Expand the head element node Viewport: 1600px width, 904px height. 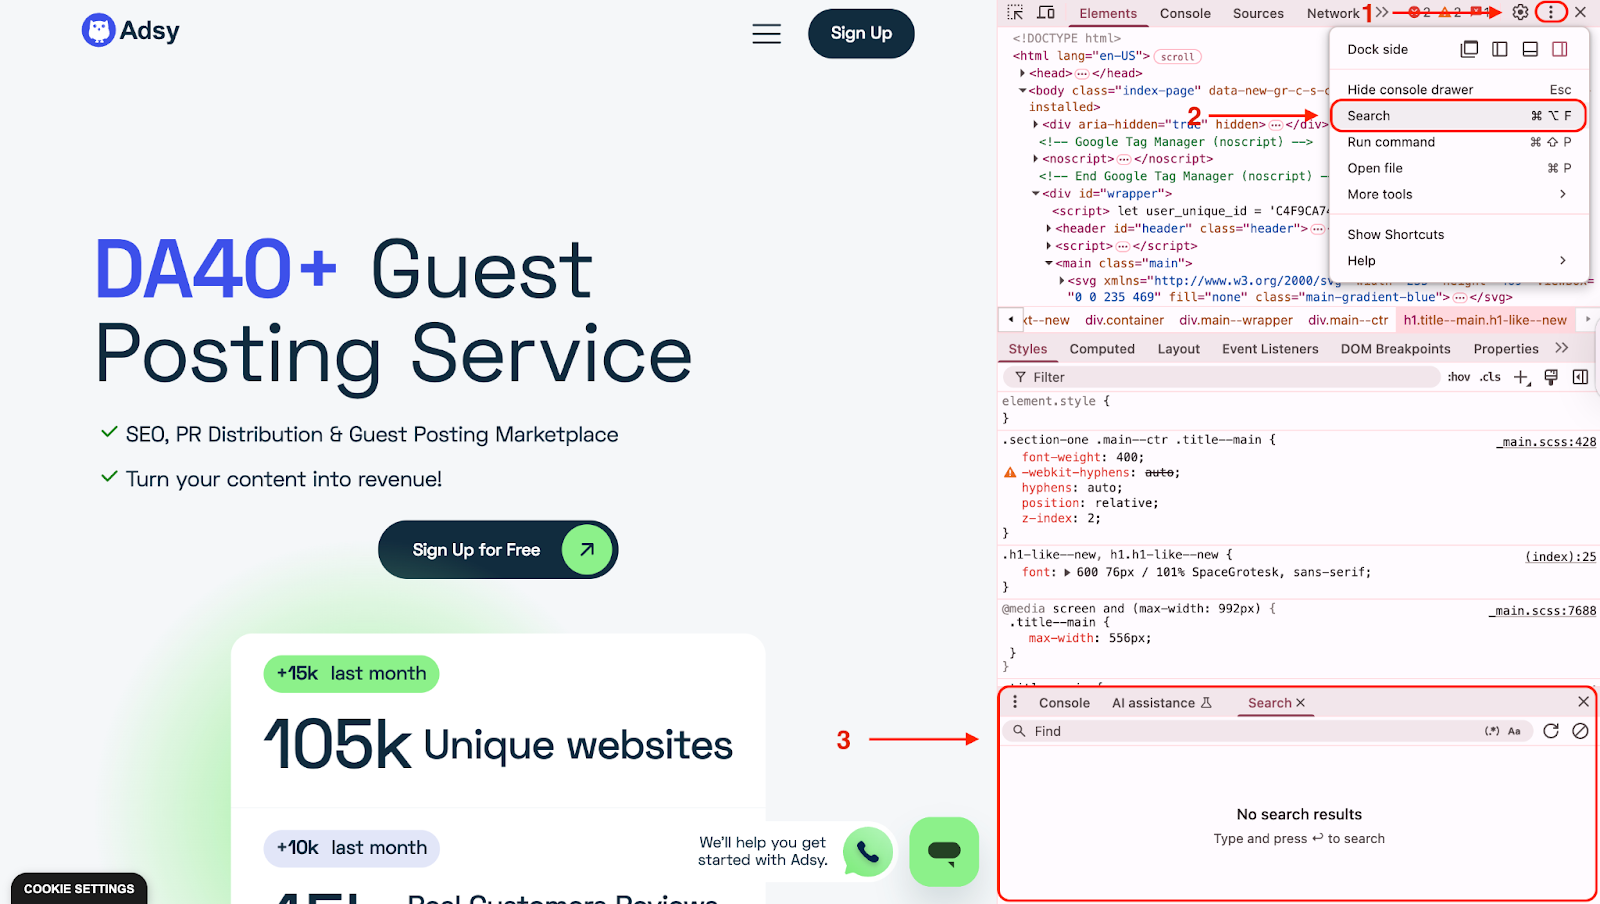[x=1022, y=73]
